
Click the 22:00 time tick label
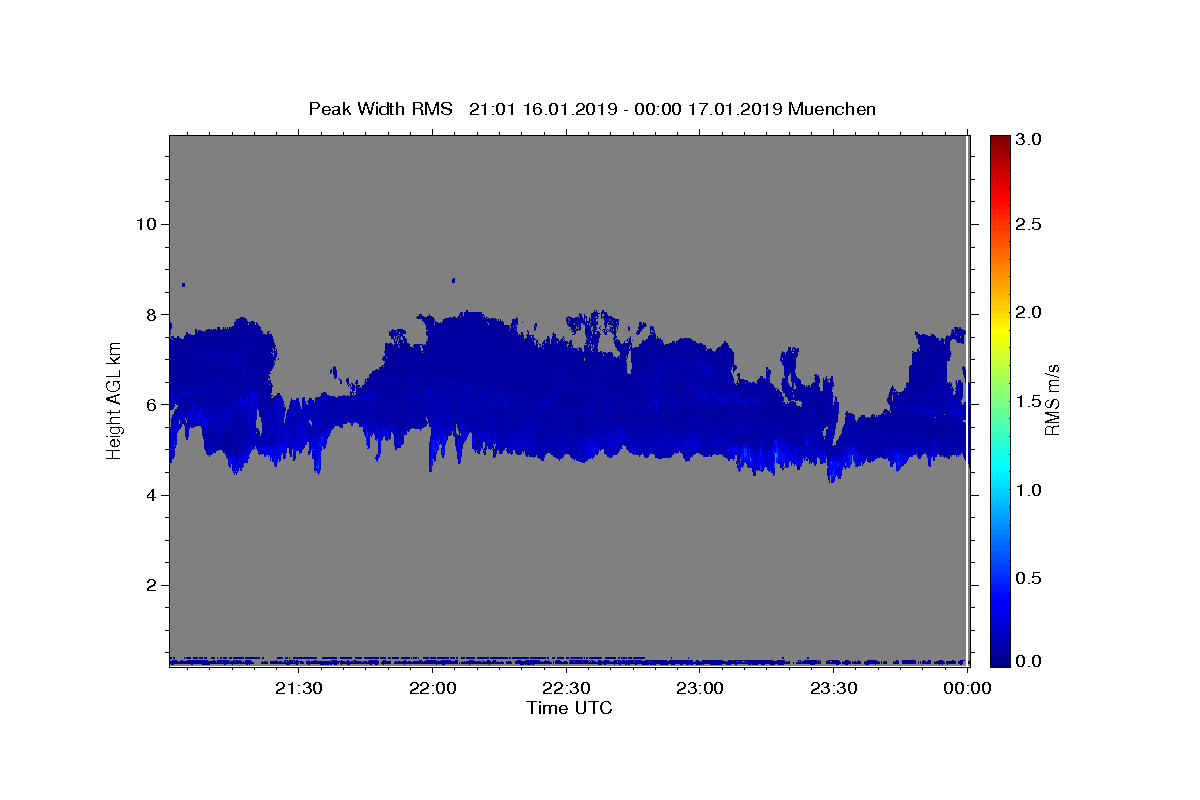[x=433, y=688]
